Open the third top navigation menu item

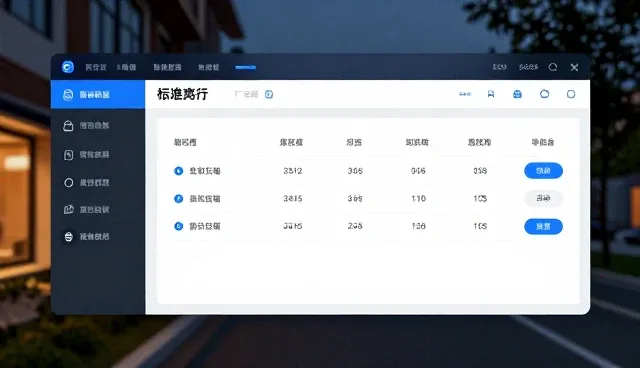(167, 67)
